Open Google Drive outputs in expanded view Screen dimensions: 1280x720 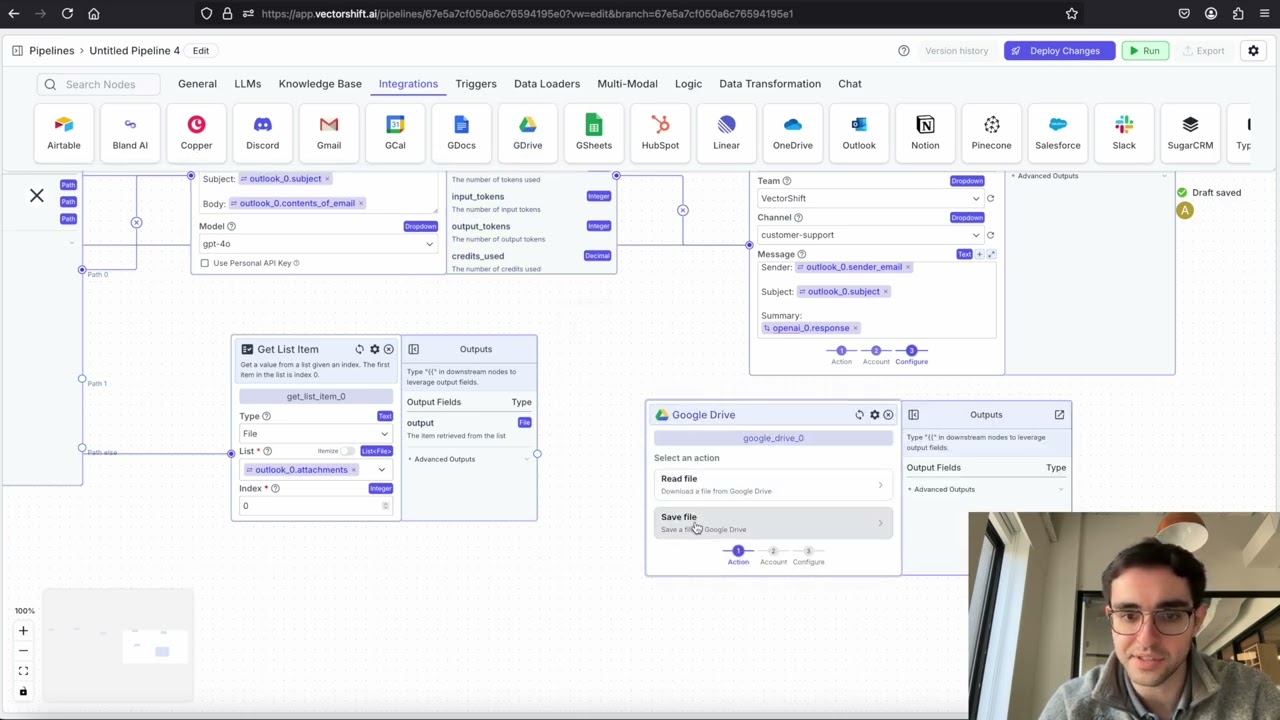click(1059, 415)
